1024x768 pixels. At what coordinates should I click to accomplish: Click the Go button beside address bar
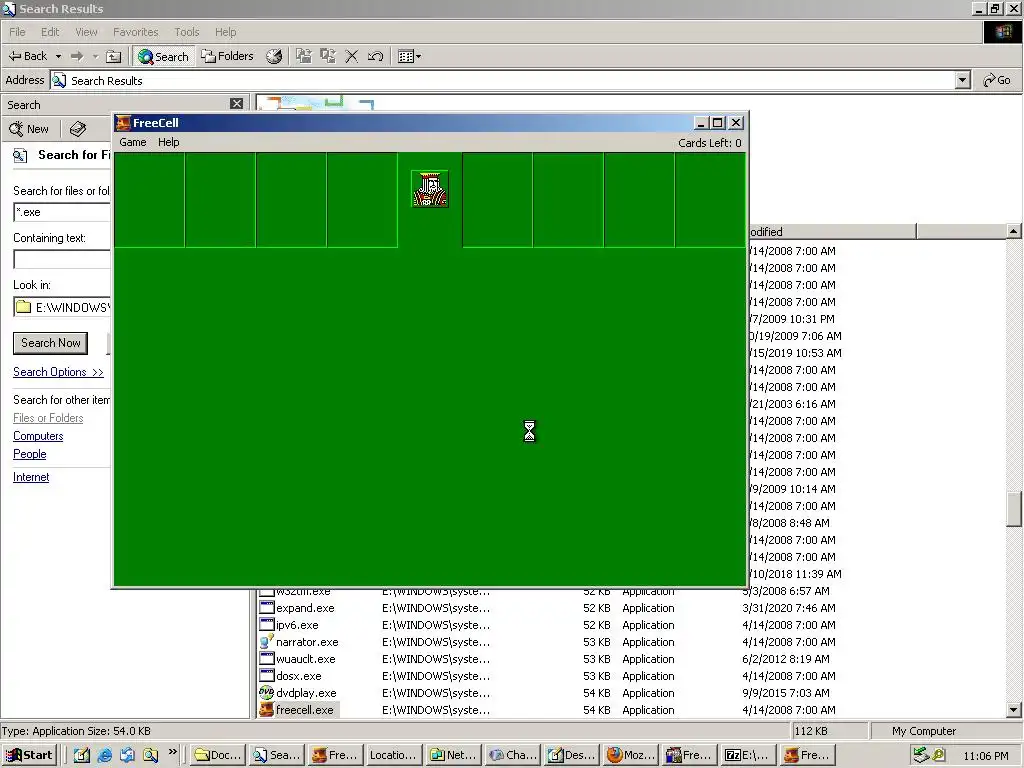[x=997, y=80]
